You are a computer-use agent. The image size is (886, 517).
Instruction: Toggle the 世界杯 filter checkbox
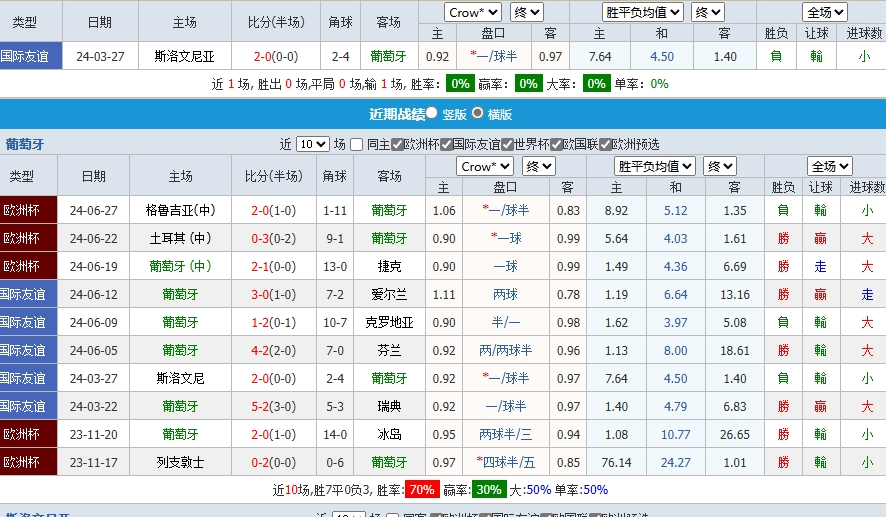(x=508, y=144)
